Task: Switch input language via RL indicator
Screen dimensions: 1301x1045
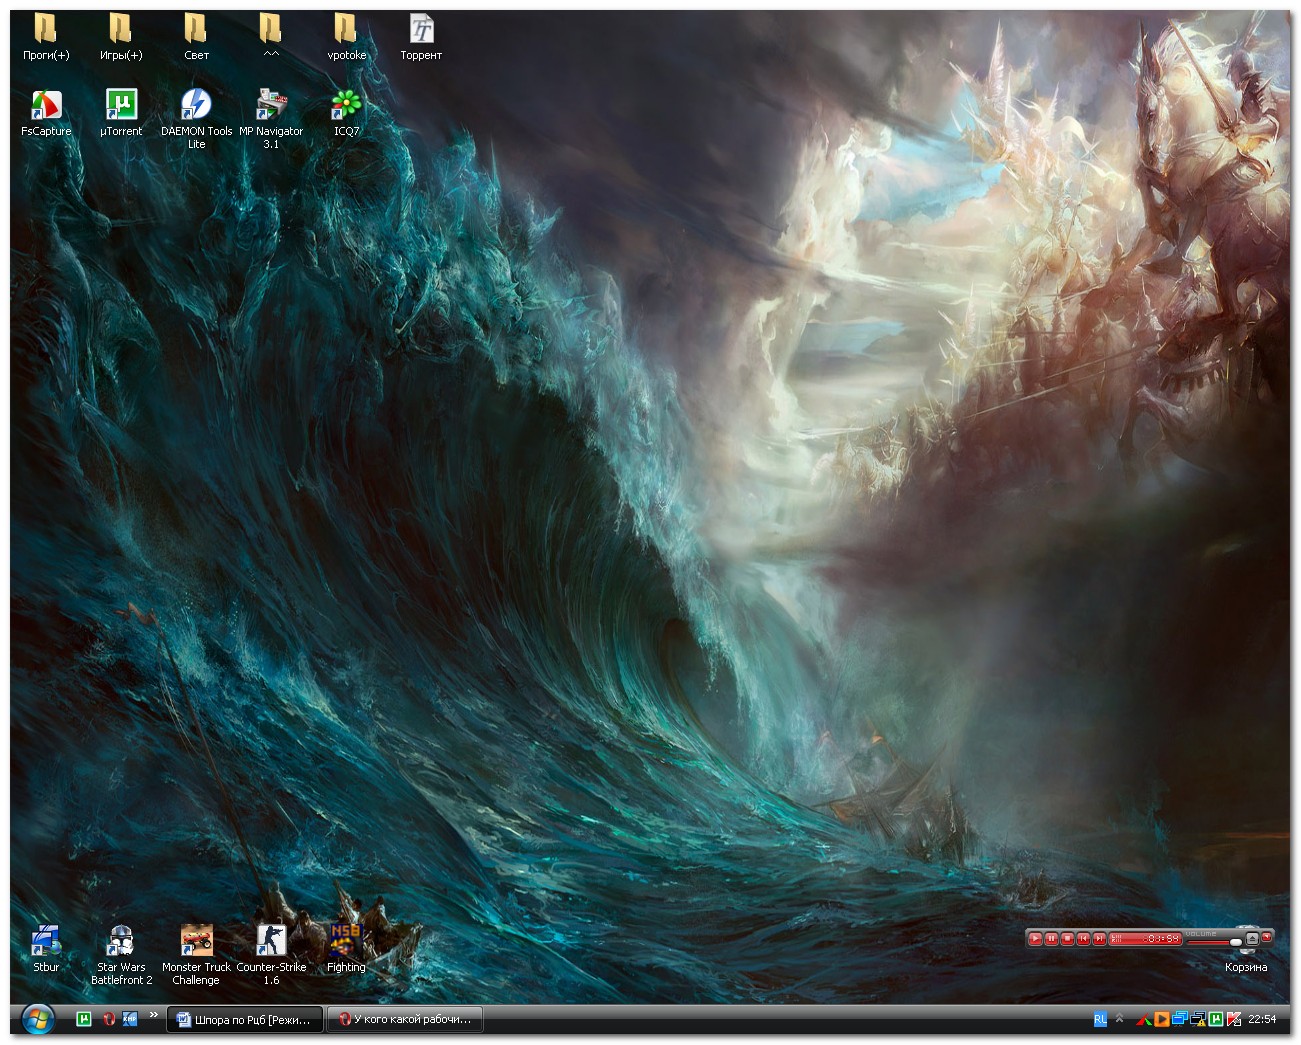Action: (x=1100, y=1019)
